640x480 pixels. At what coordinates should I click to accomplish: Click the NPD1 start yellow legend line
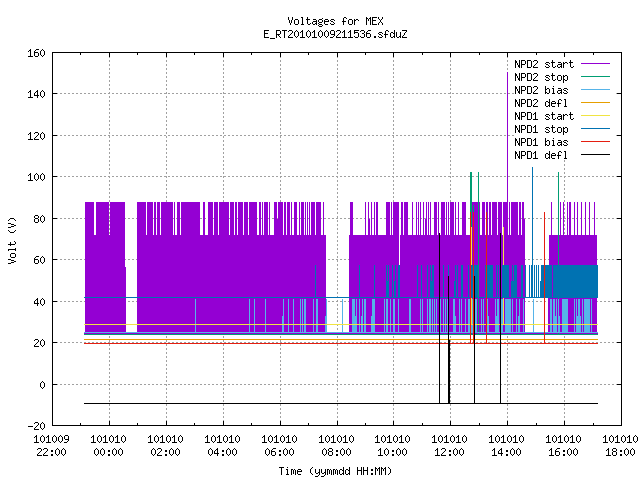[x=595, y=116]
